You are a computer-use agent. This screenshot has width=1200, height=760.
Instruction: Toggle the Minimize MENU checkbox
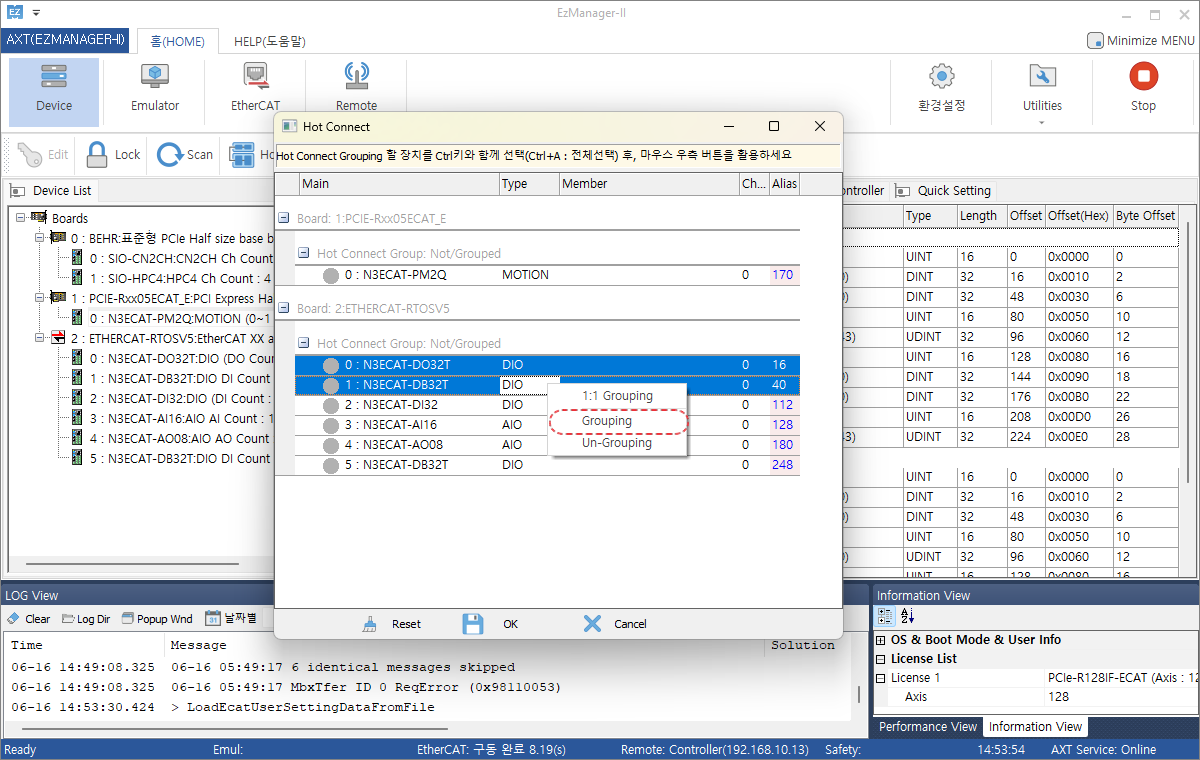tap(1095, 41)
